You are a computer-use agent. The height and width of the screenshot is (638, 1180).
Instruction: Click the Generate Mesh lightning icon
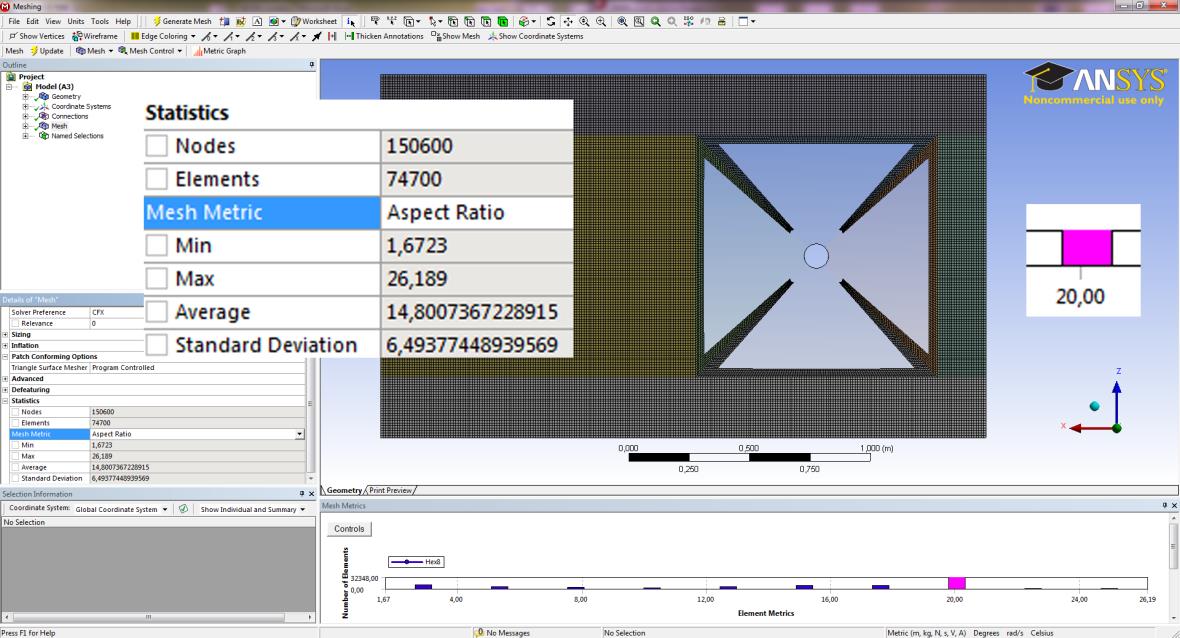point(157,21)
